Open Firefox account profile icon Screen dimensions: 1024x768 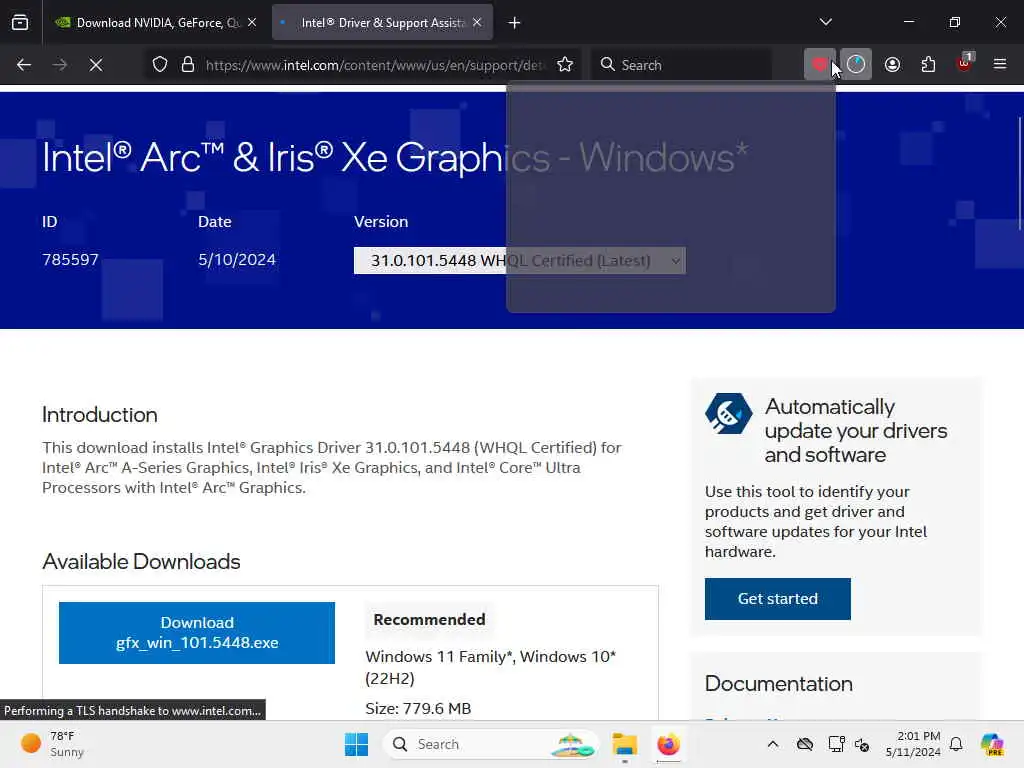coord(892,65)
